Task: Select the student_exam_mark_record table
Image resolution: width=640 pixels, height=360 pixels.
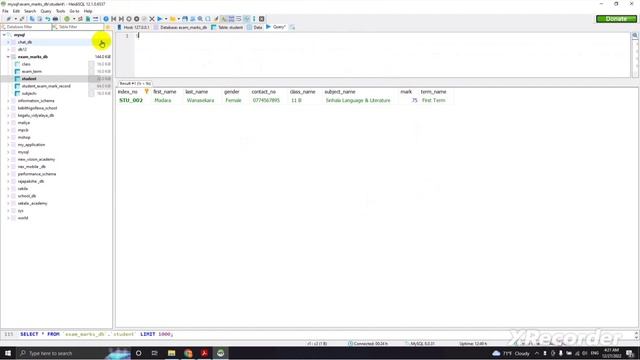Action: (x=46, y=86)
